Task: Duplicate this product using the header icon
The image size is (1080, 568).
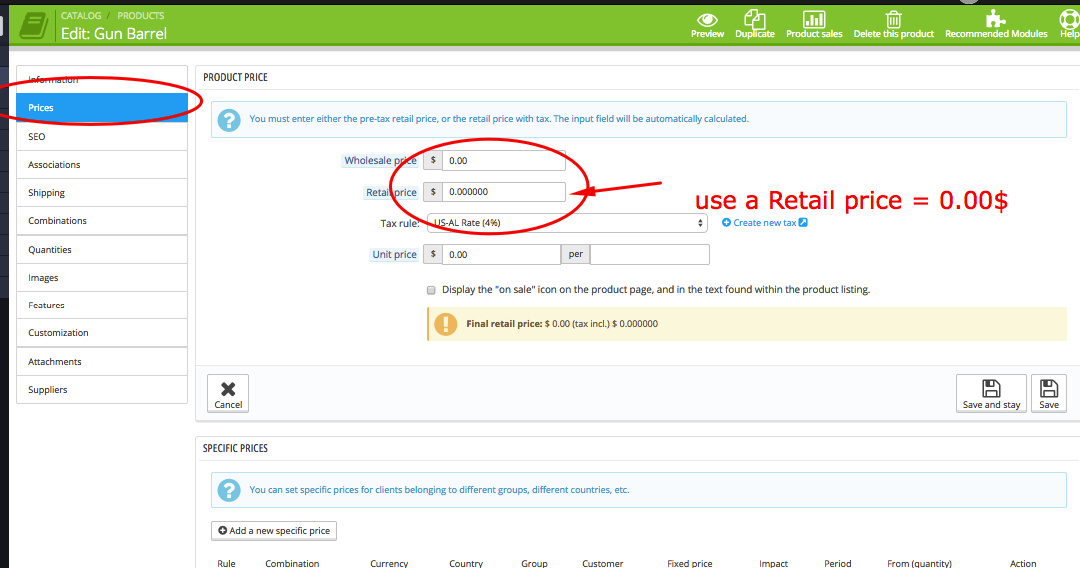Action: click(755, 25)
